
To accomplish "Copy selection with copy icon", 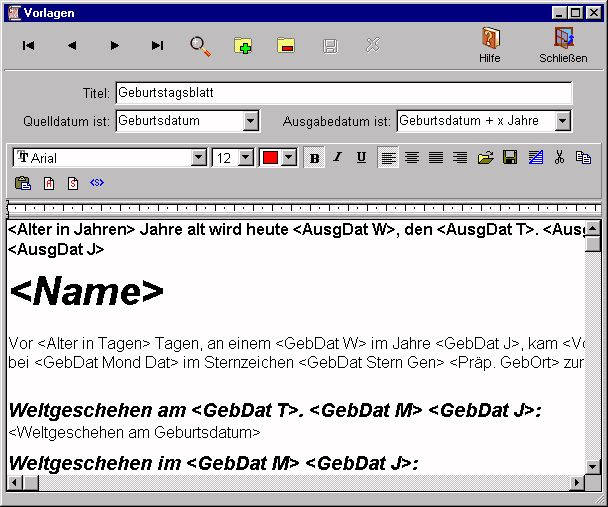I will coord(584,157).
